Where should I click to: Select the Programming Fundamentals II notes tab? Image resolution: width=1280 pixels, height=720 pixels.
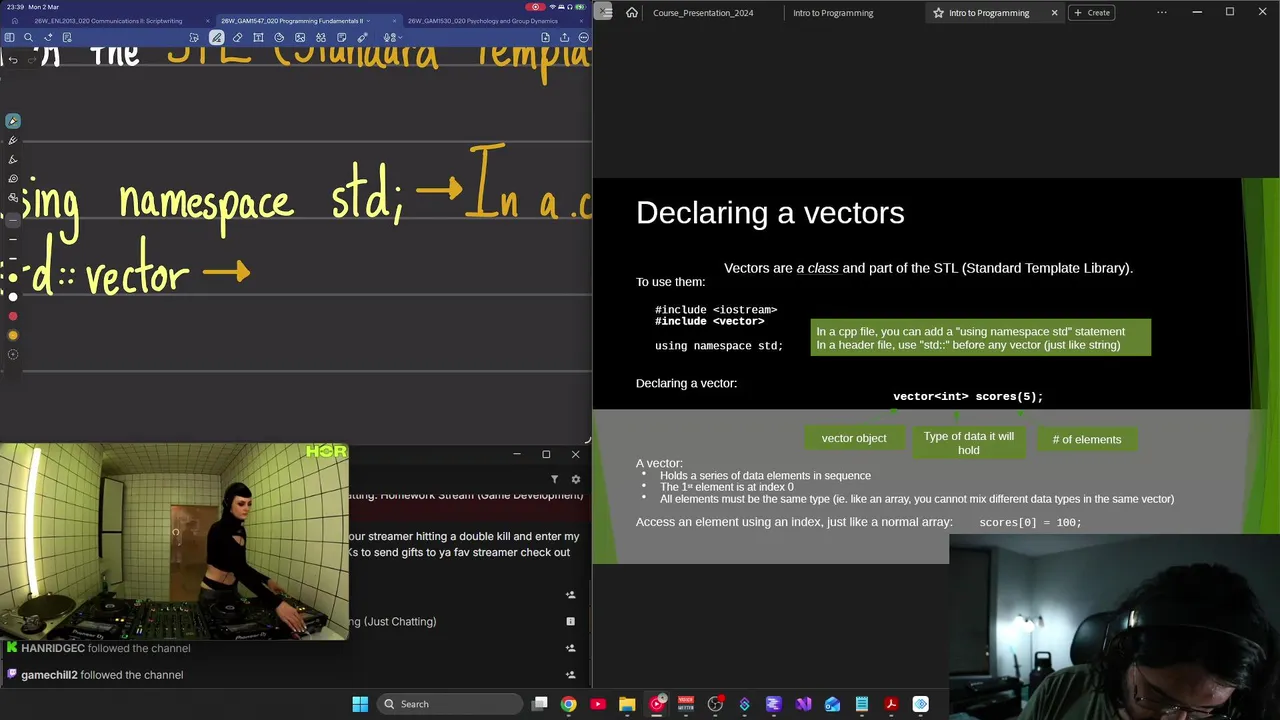[291, 21]
